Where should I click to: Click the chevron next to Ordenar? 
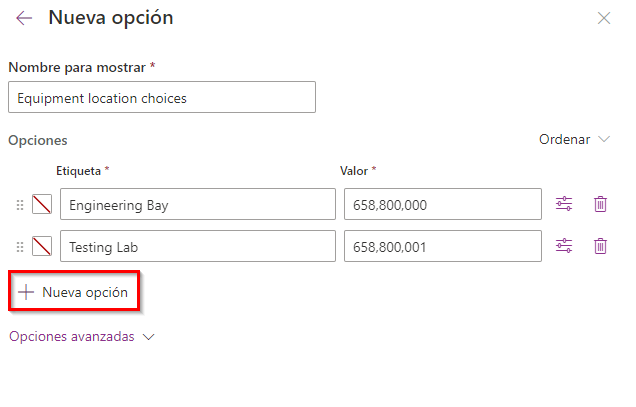tap(604, 139)
